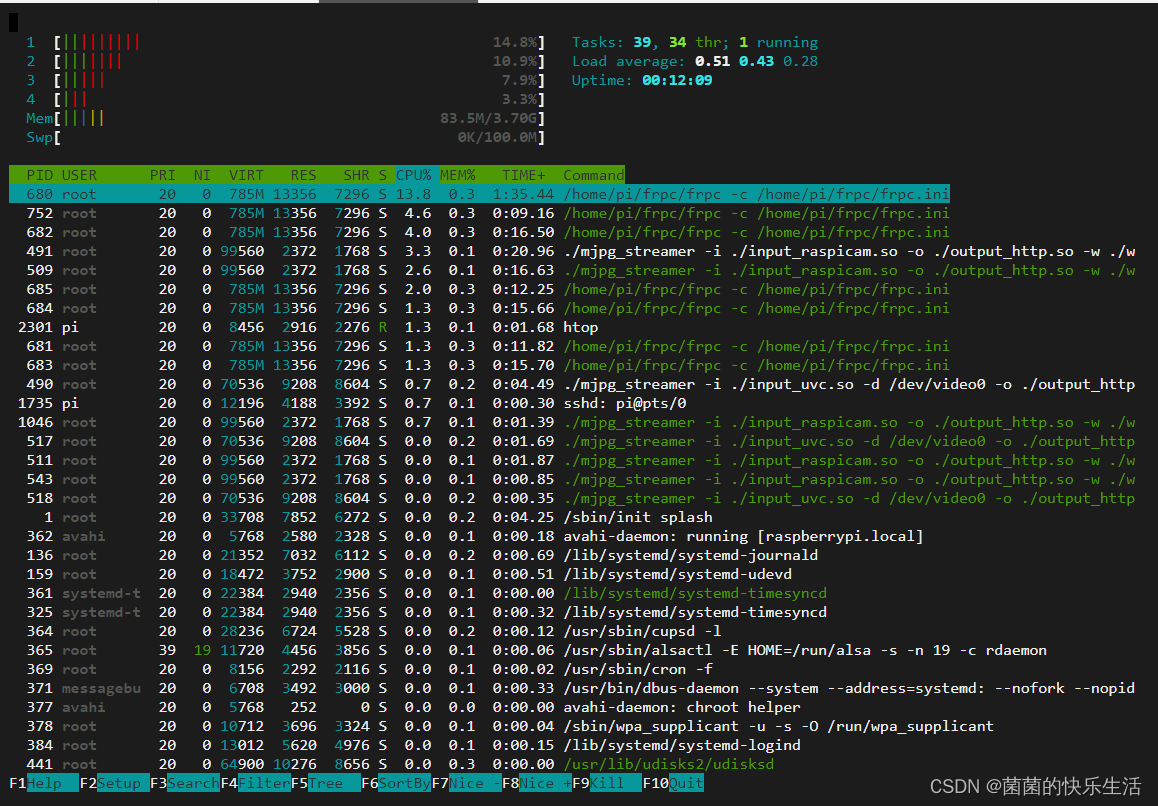The height and width of the screenshot is (806, 1158).
Task: Click the Uptime 00:12:09 value
Action: point(677,80)
